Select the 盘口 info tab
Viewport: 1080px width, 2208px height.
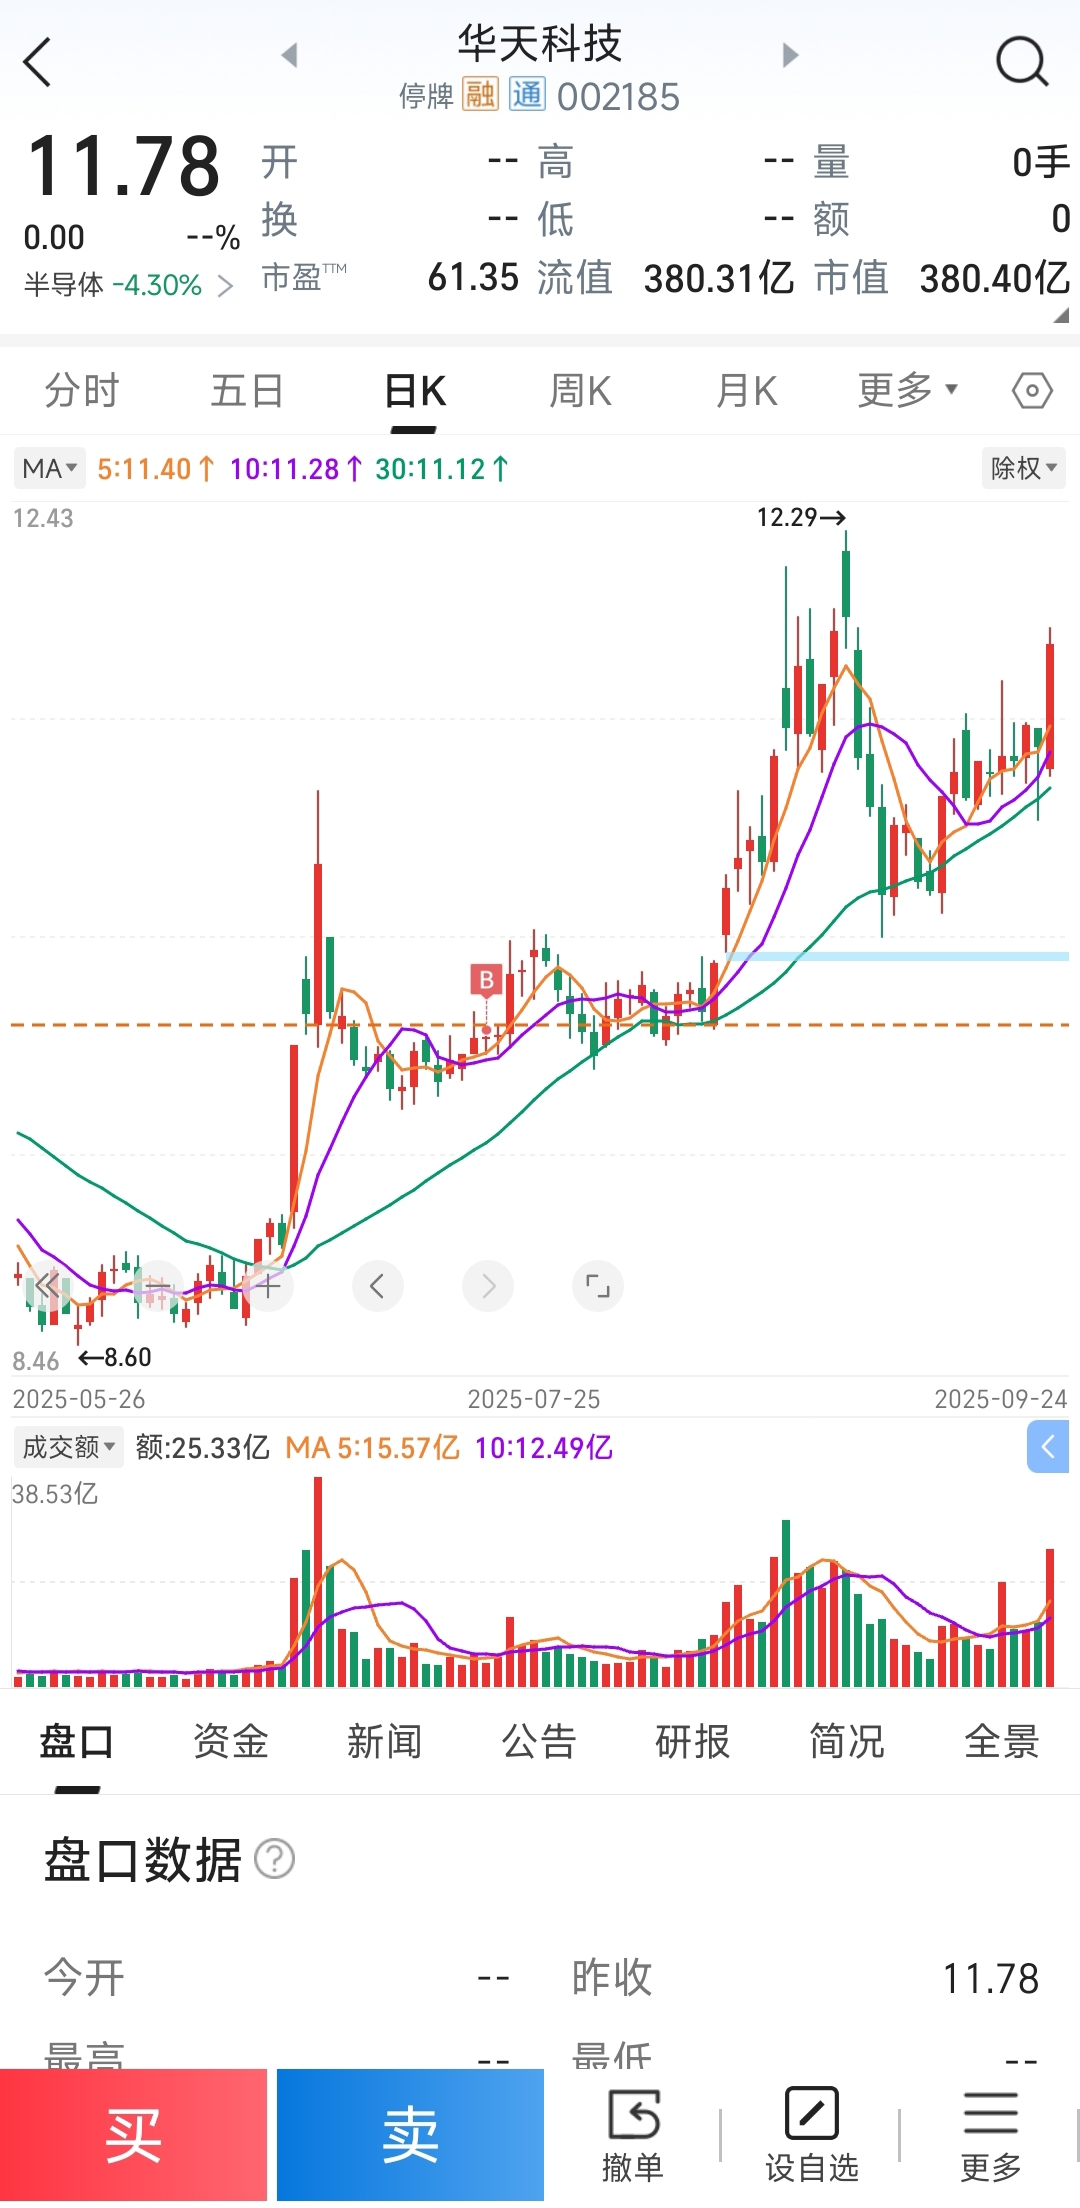pos(77,1742)
